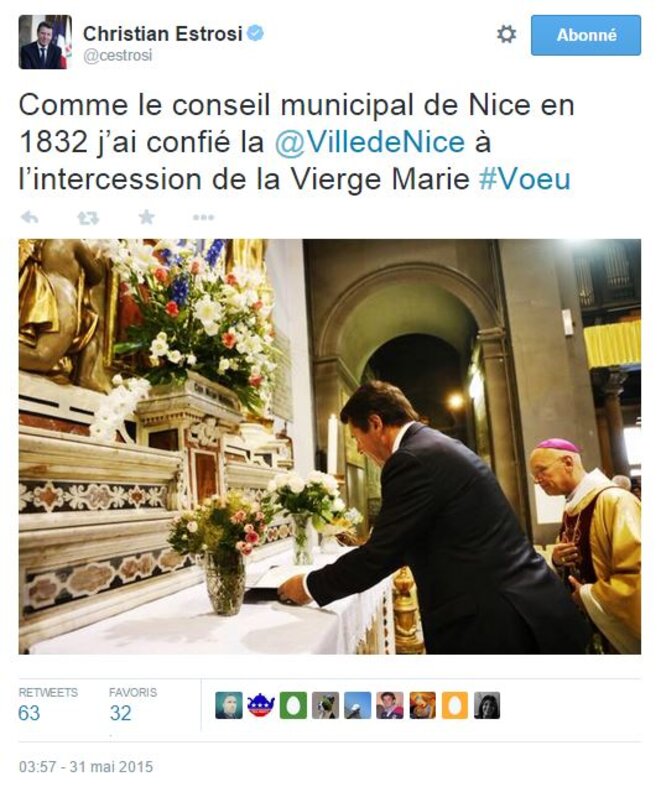Click the blue verified badge
The height and width of the screenshot is (792, 661).
click(256, 33)
